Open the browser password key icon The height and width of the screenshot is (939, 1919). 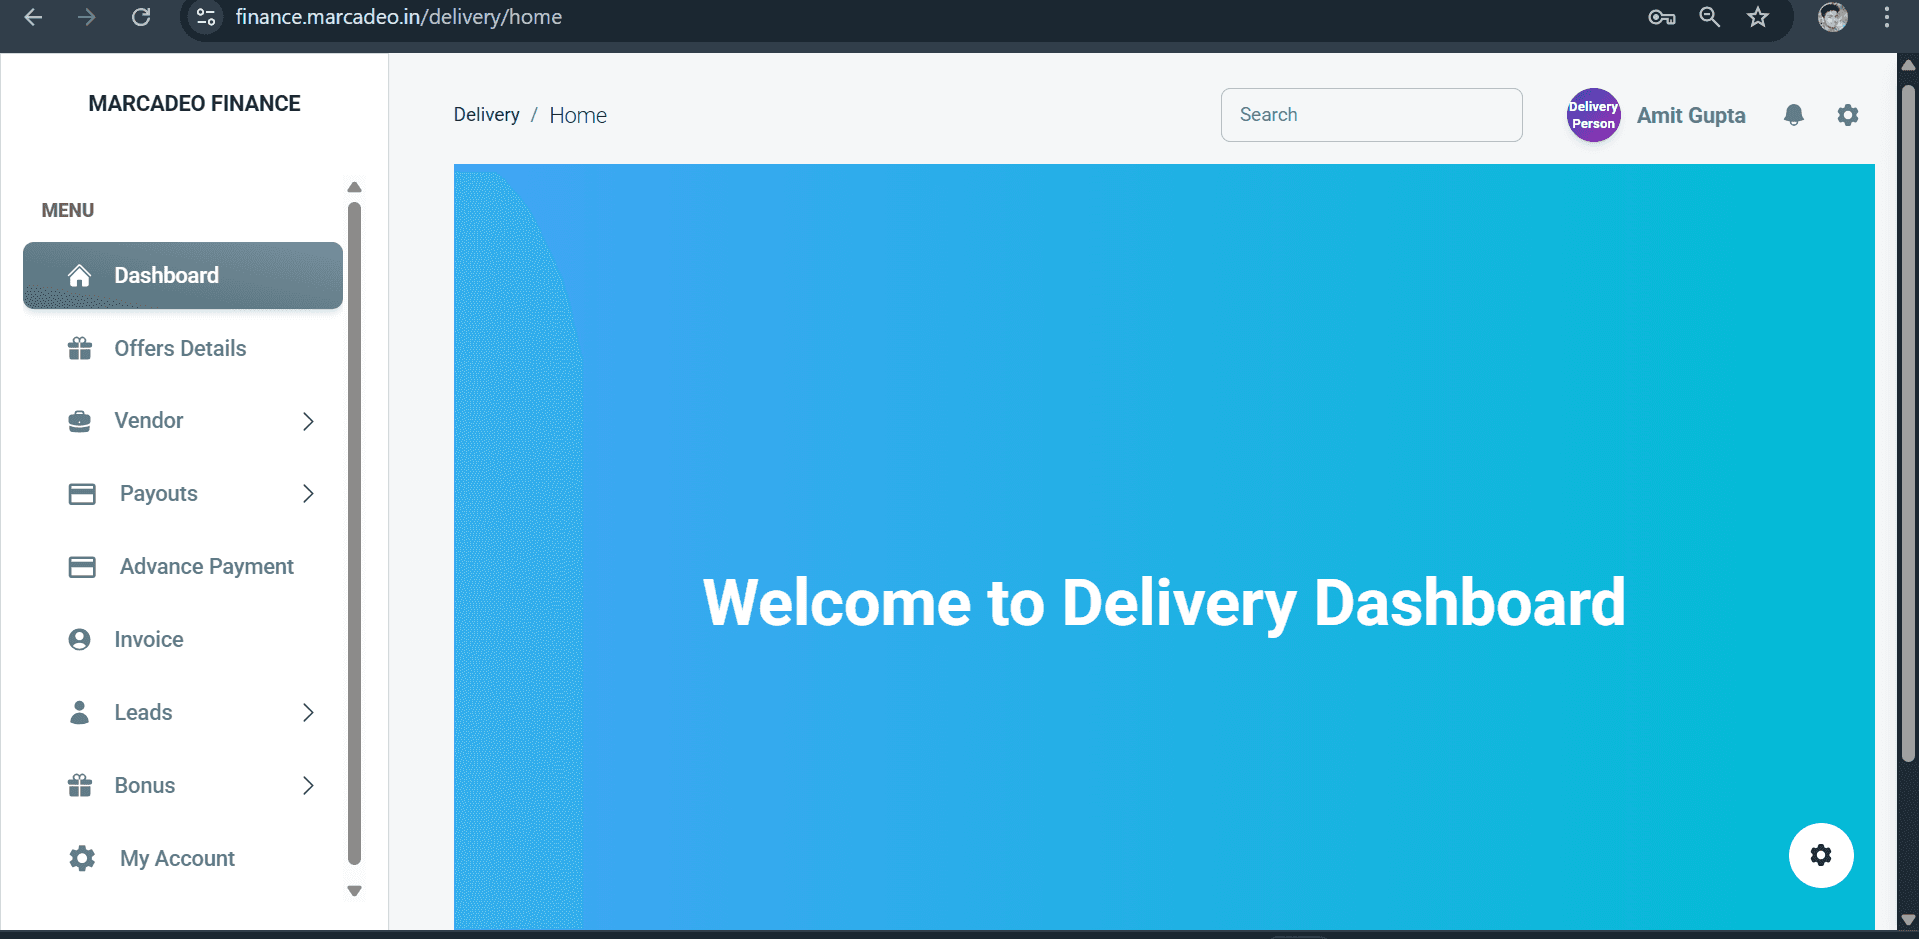[x=1661, y=17]
